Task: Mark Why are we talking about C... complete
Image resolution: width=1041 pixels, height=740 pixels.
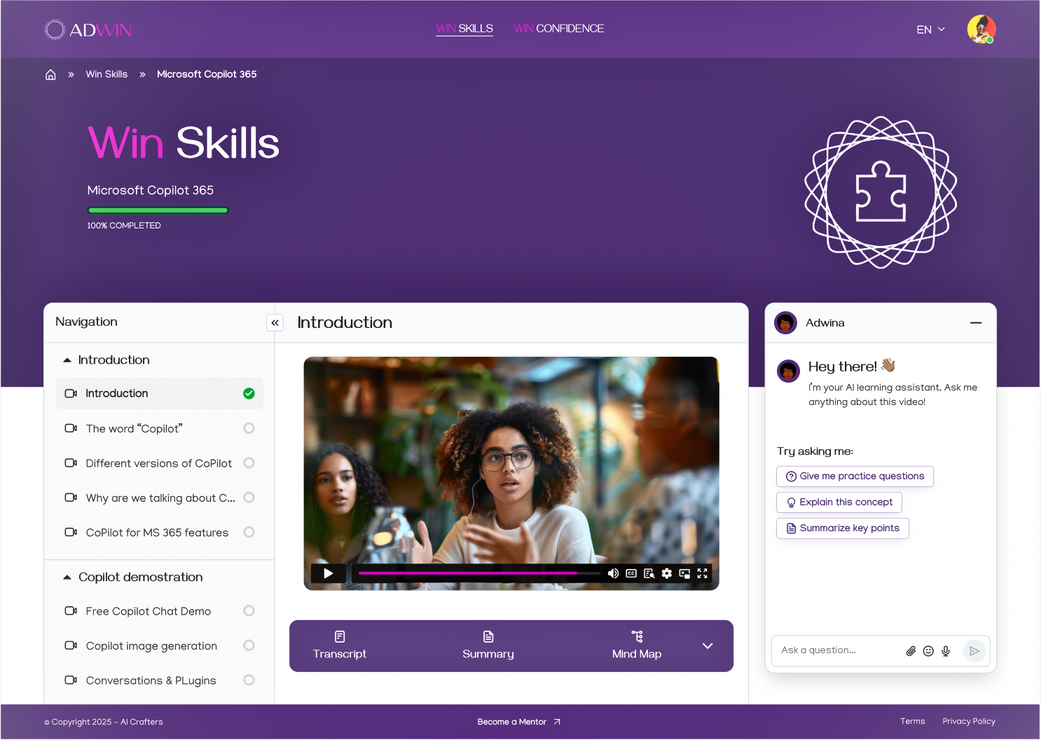Action: click(x=249, y=497)
